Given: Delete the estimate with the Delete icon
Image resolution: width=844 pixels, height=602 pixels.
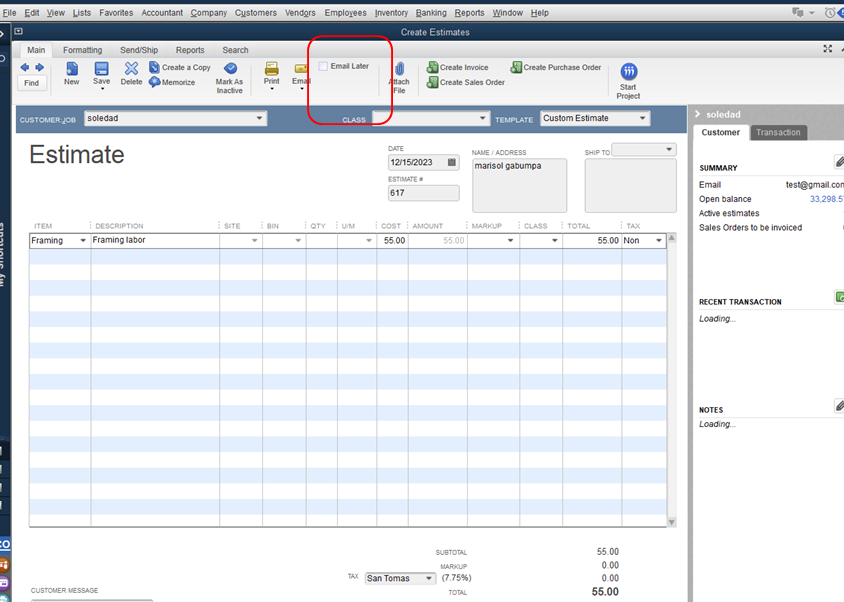Looking at the screenshot, I should 131,68.
